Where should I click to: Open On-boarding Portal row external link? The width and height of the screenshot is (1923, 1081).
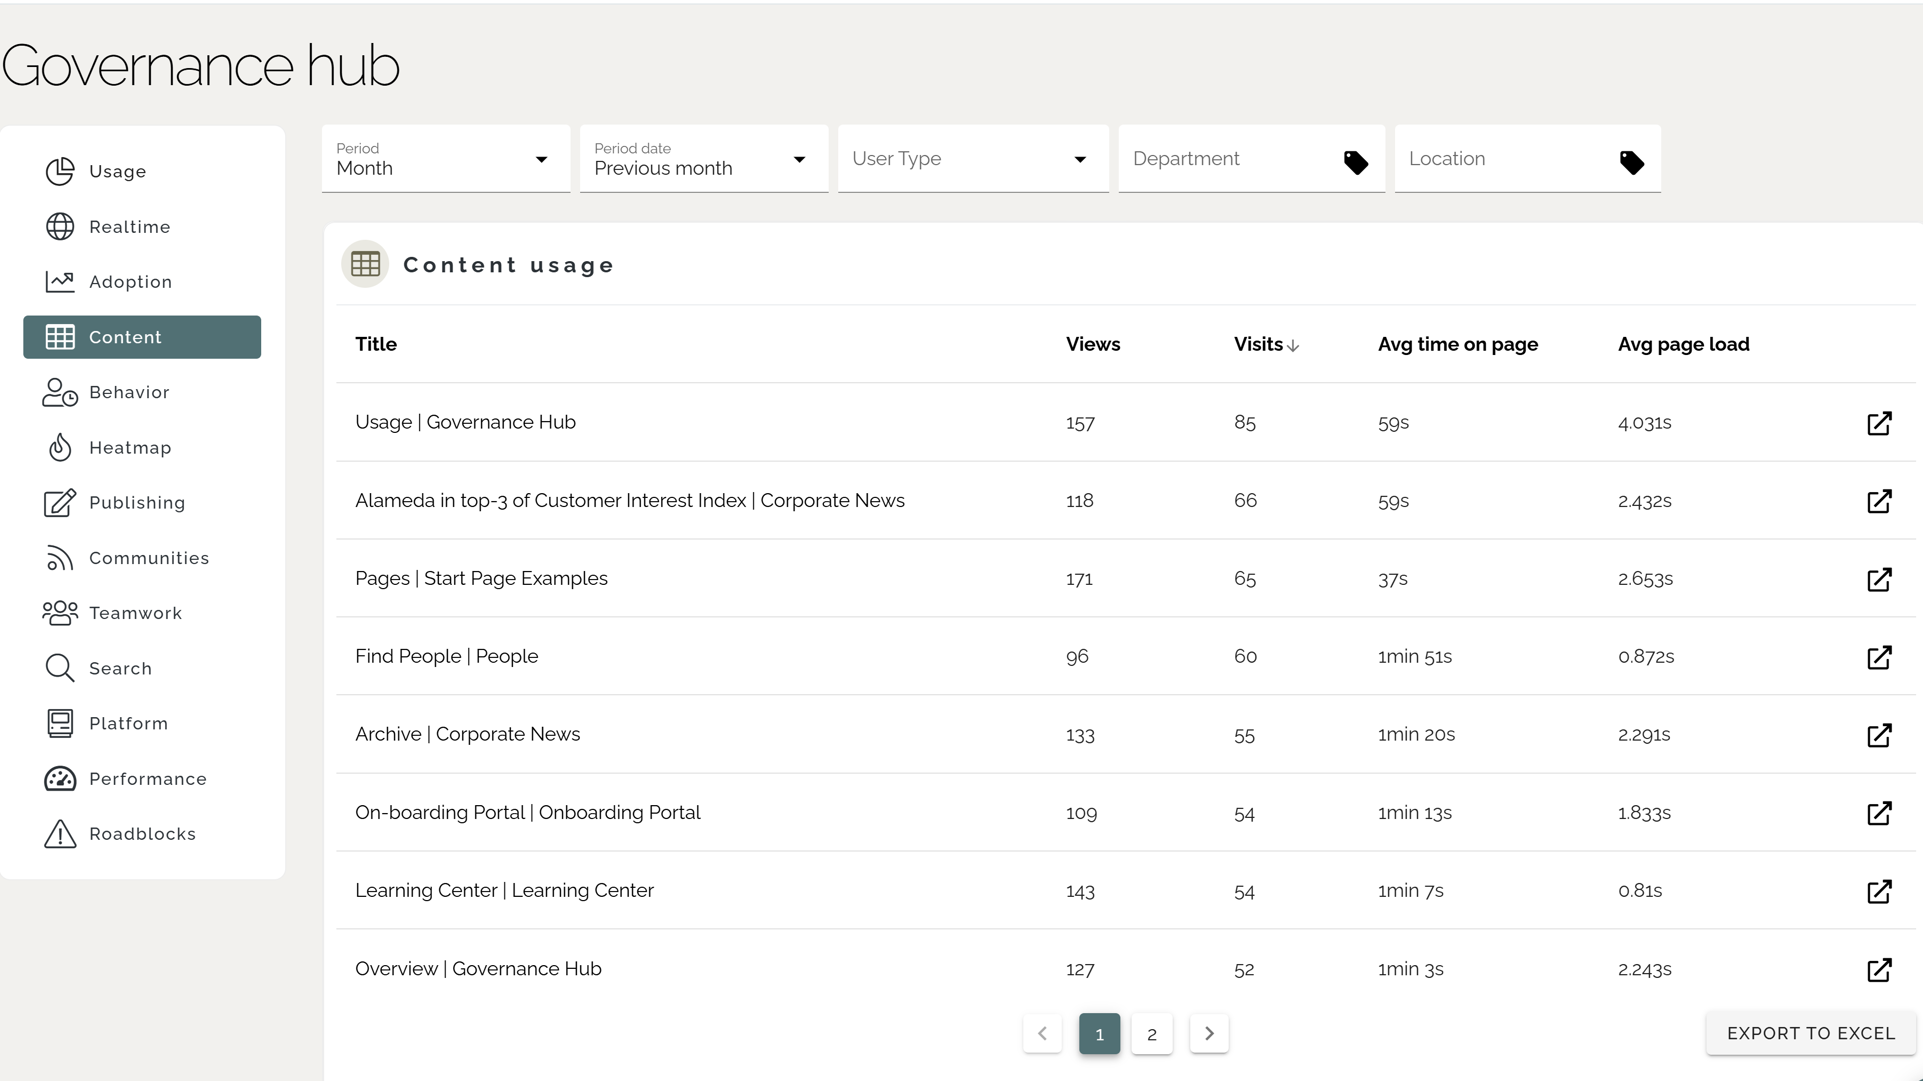1879,813
